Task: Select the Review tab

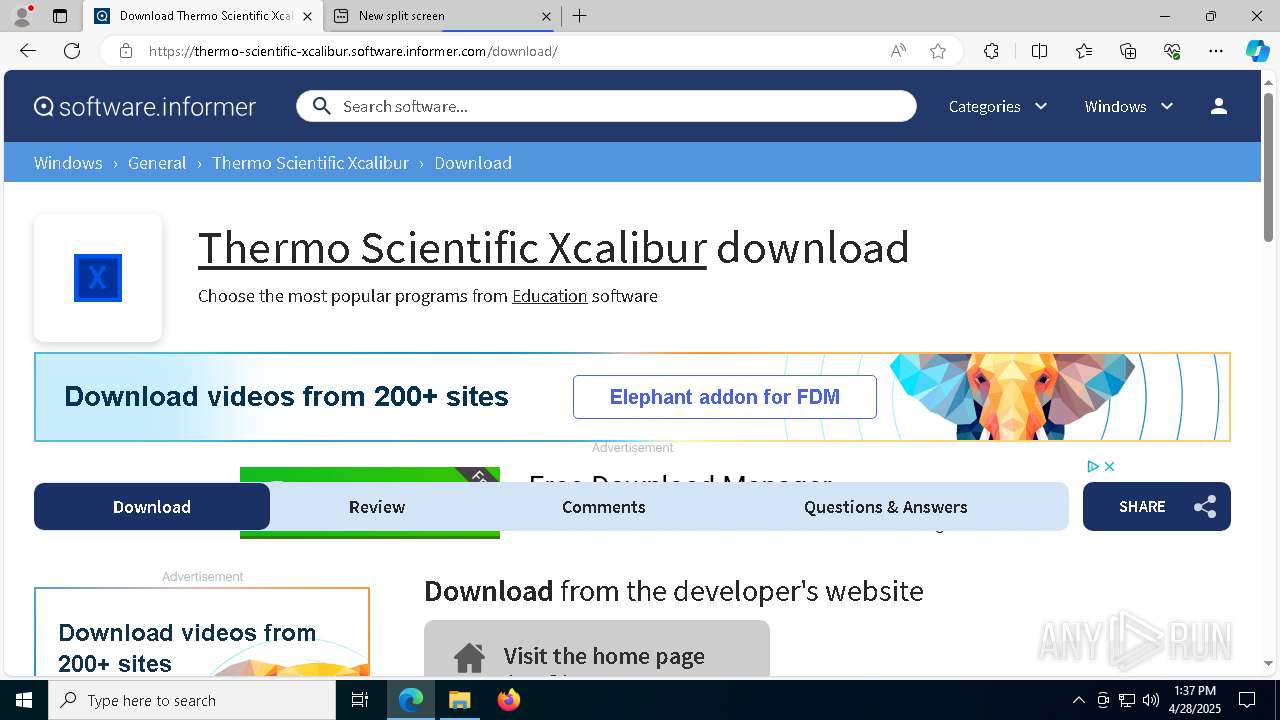Action: pos(377,507)
